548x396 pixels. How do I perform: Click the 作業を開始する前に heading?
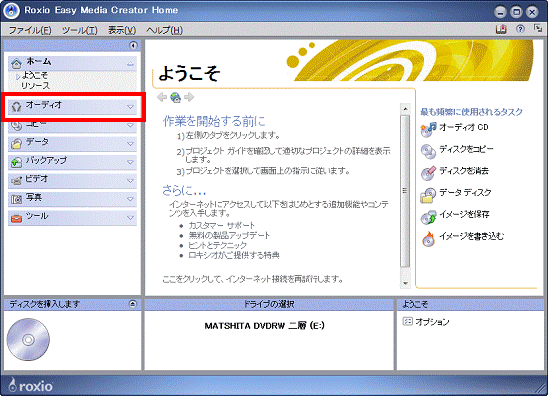(214, 121)
